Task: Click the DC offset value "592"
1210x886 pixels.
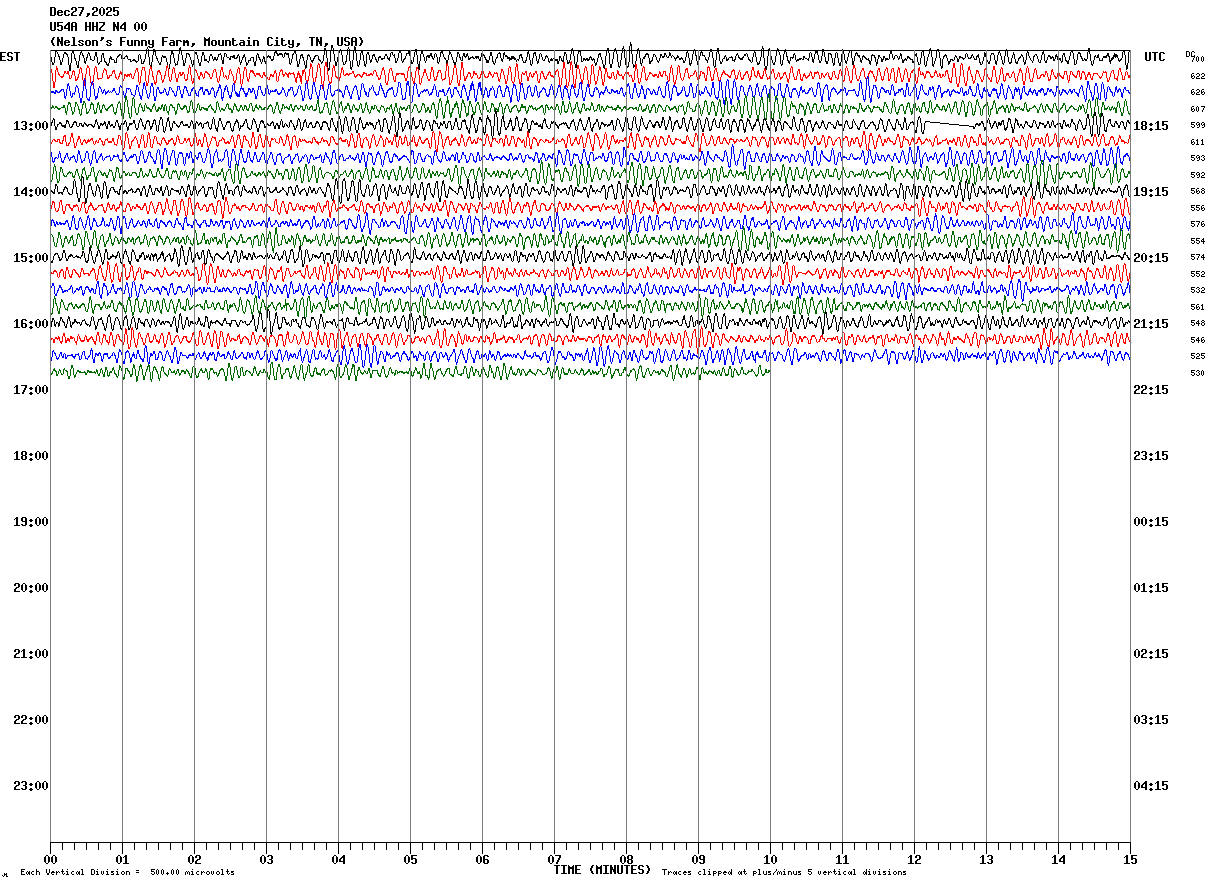Action: tap(1197, 175)
